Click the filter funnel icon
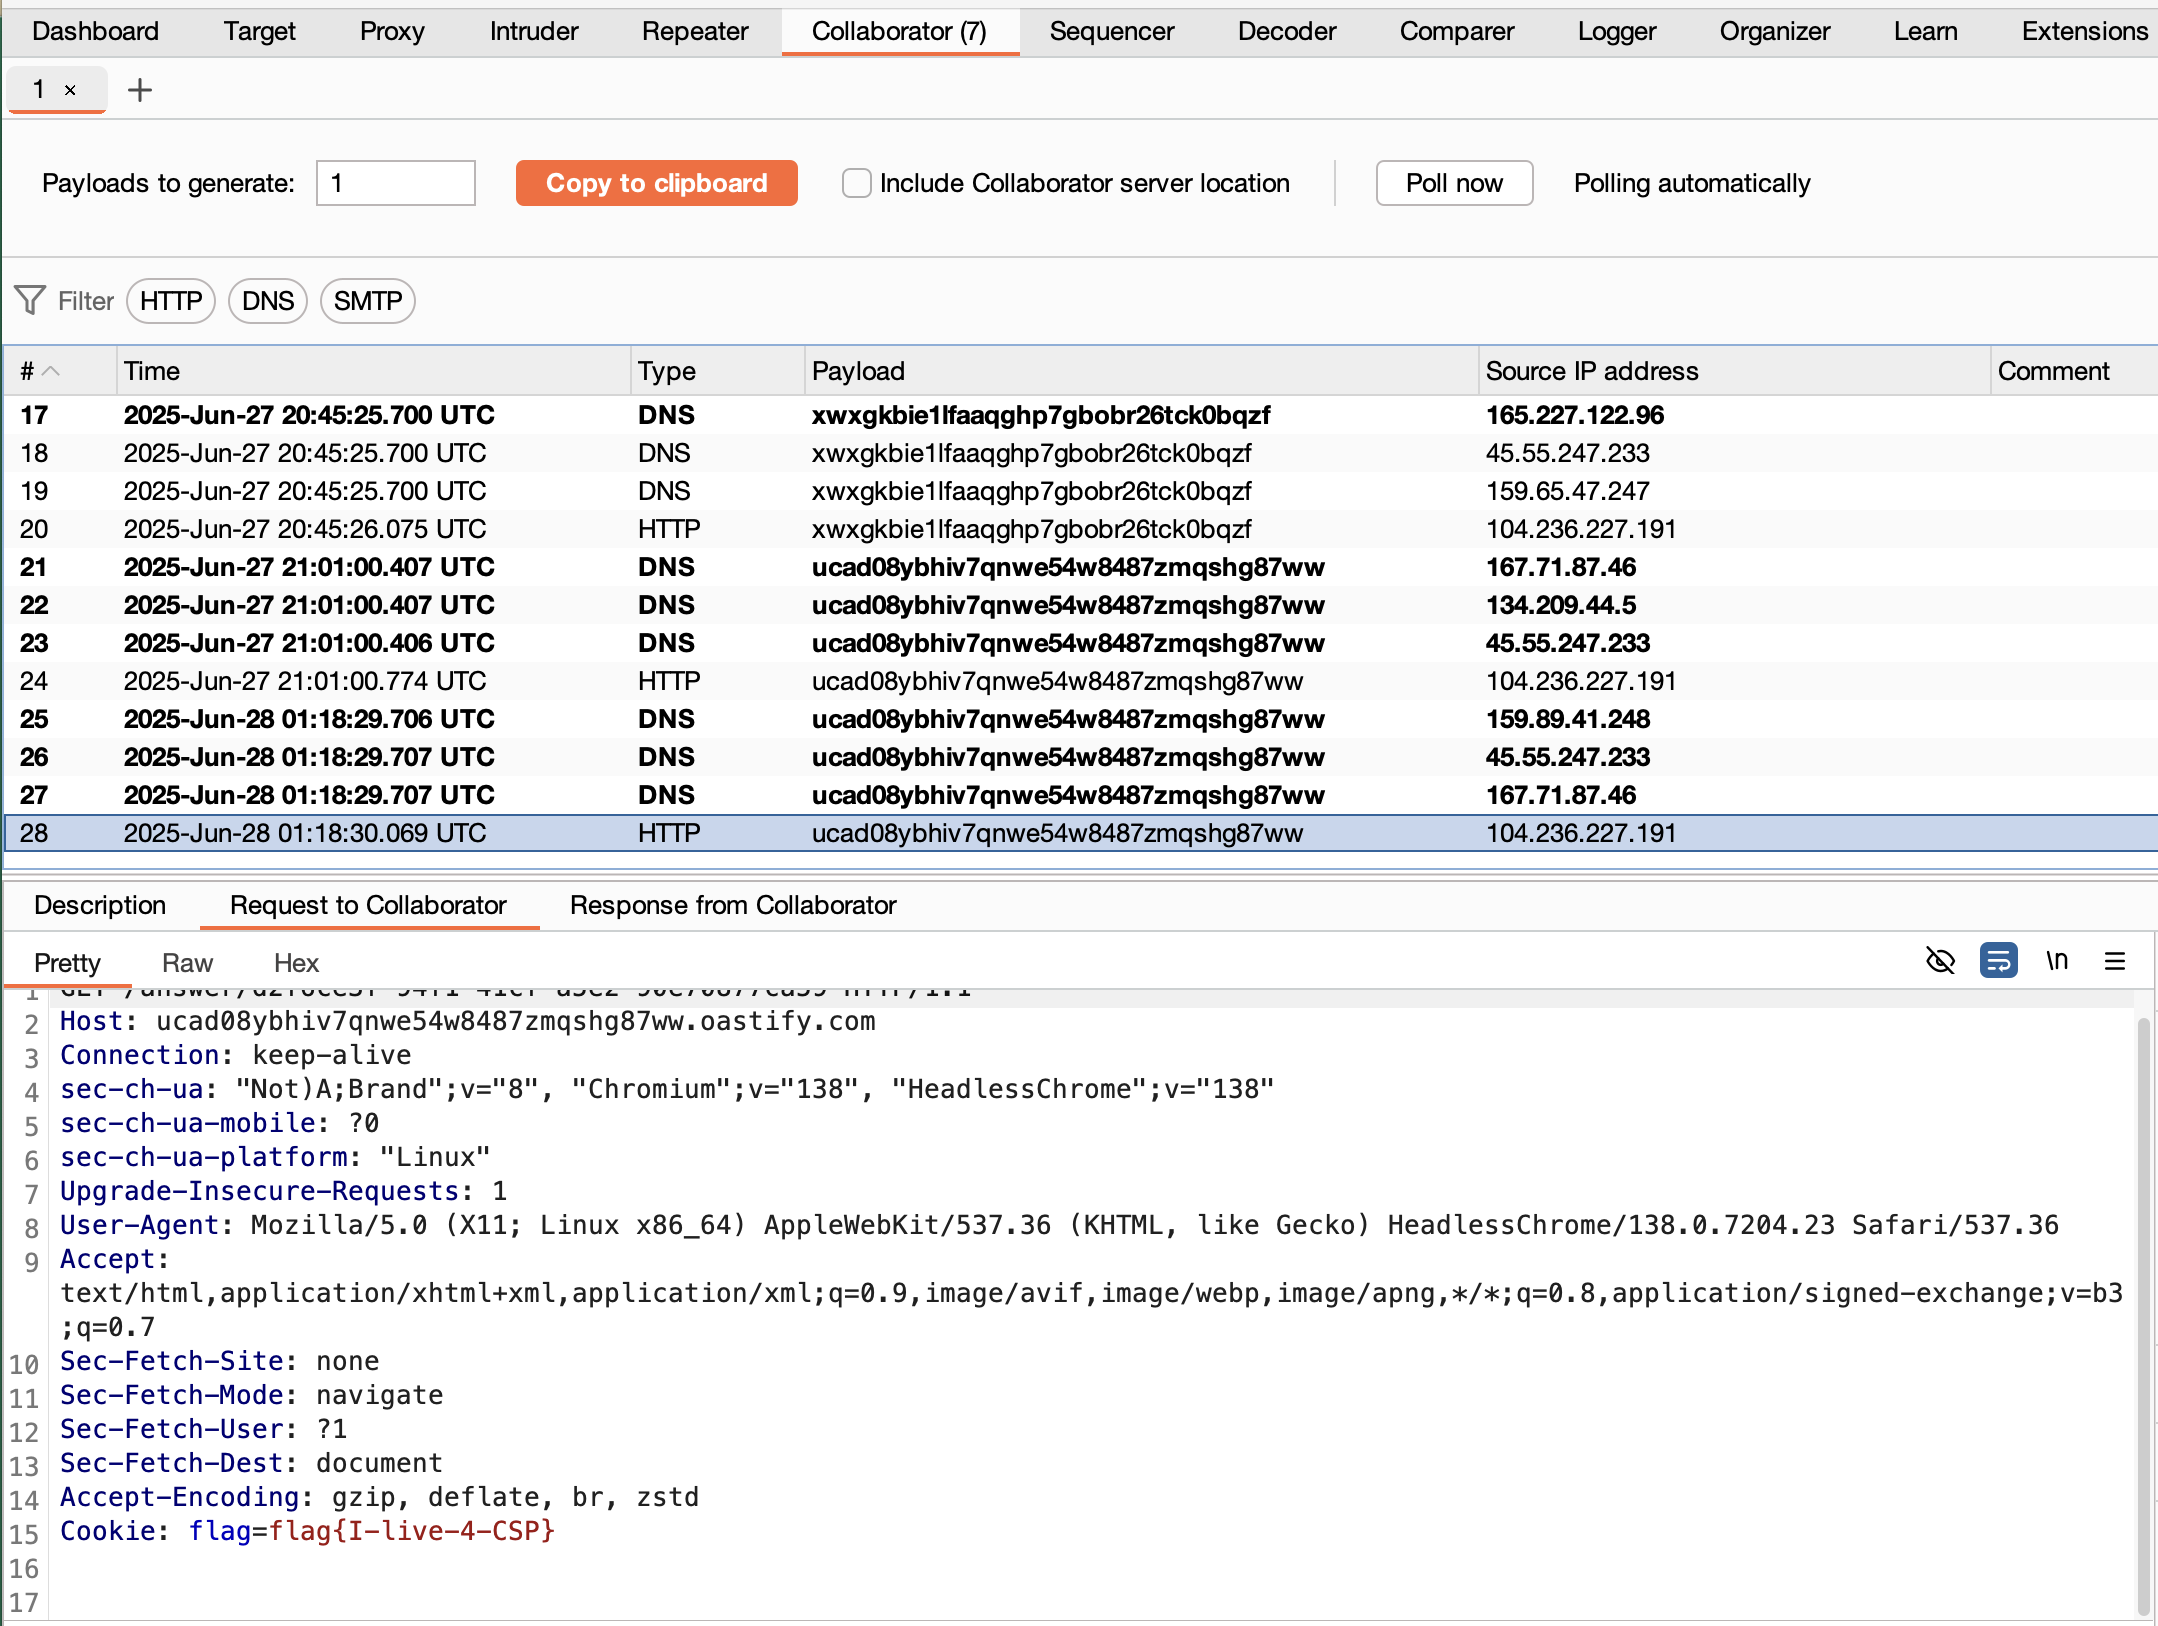This screenshot has height=1626, width=2158. click(x=30, y=300)
